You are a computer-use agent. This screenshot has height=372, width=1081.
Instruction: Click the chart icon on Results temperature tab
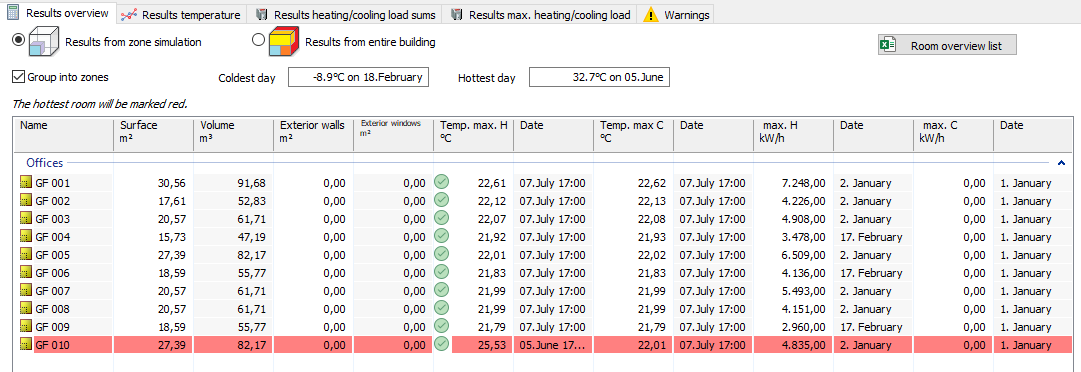(x=129, y=14)
